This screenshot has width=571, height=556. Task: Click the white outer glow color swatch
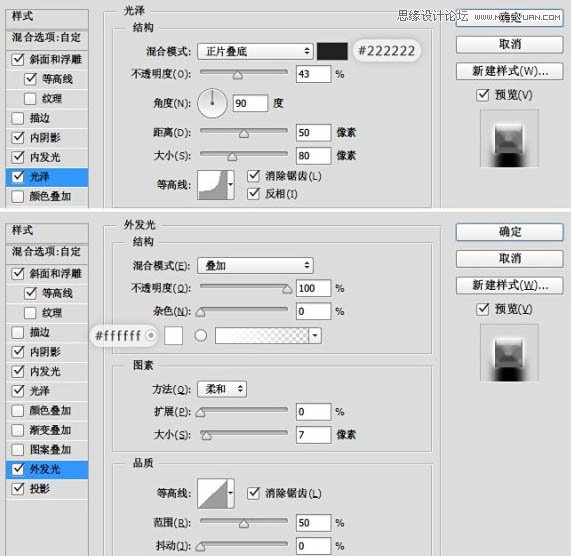click(173, 335)
